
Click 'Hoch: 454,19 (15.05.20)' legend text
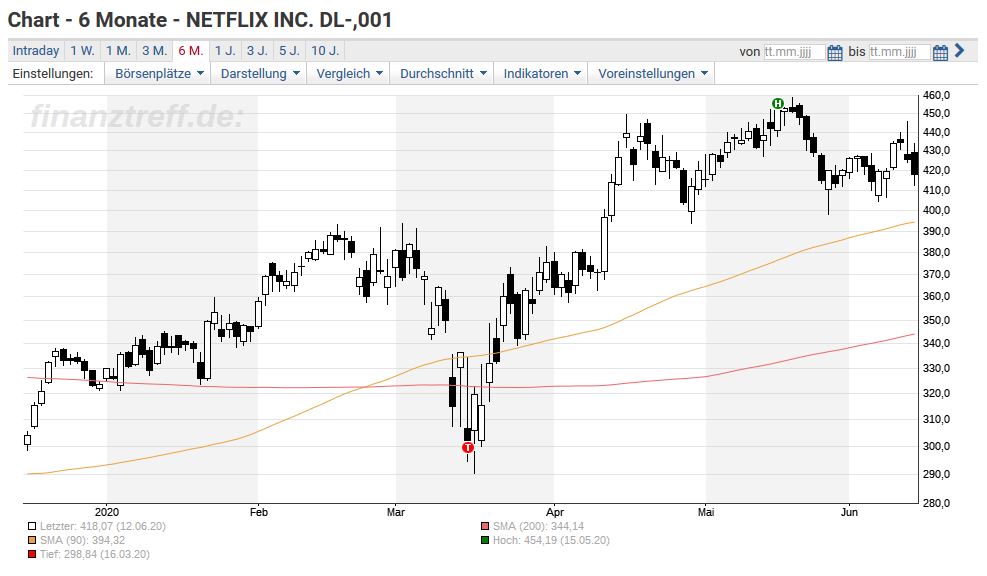point(551,540)
